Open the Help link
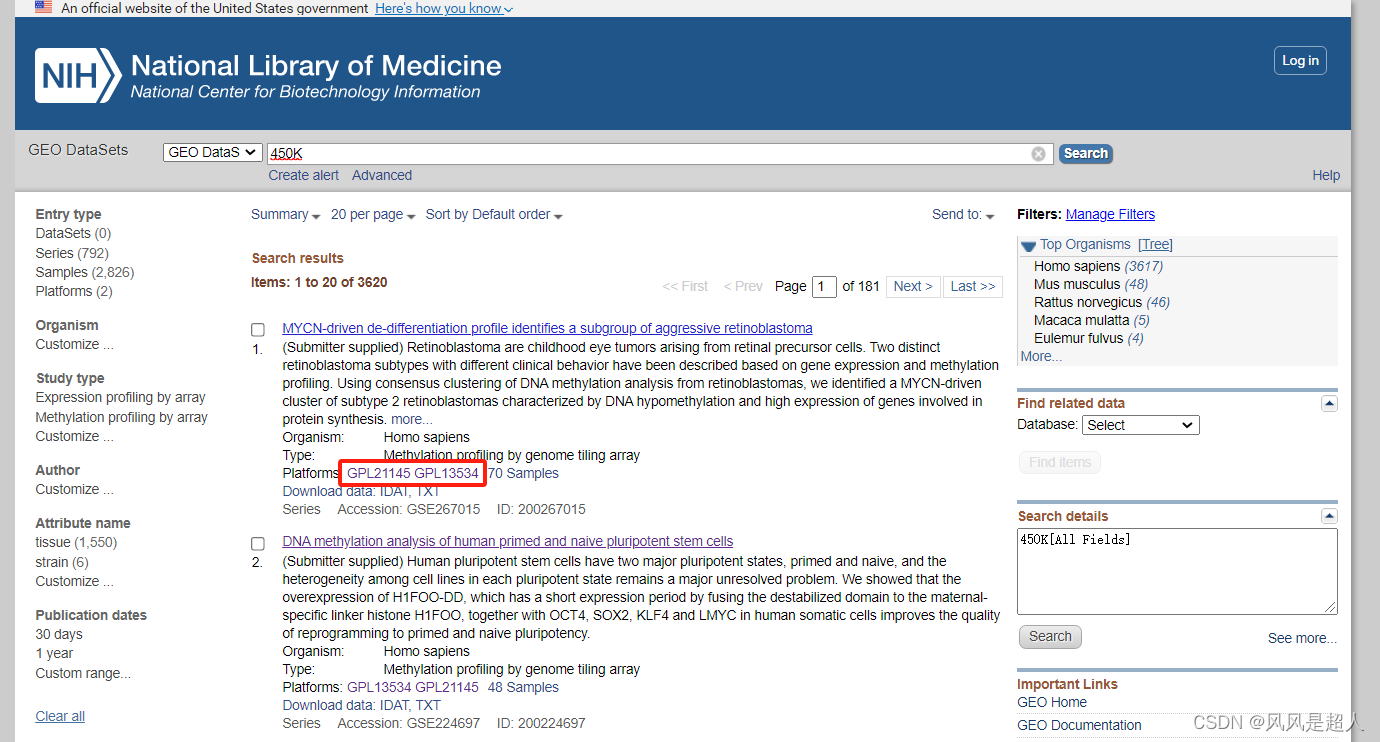 tap(1326, 175)
